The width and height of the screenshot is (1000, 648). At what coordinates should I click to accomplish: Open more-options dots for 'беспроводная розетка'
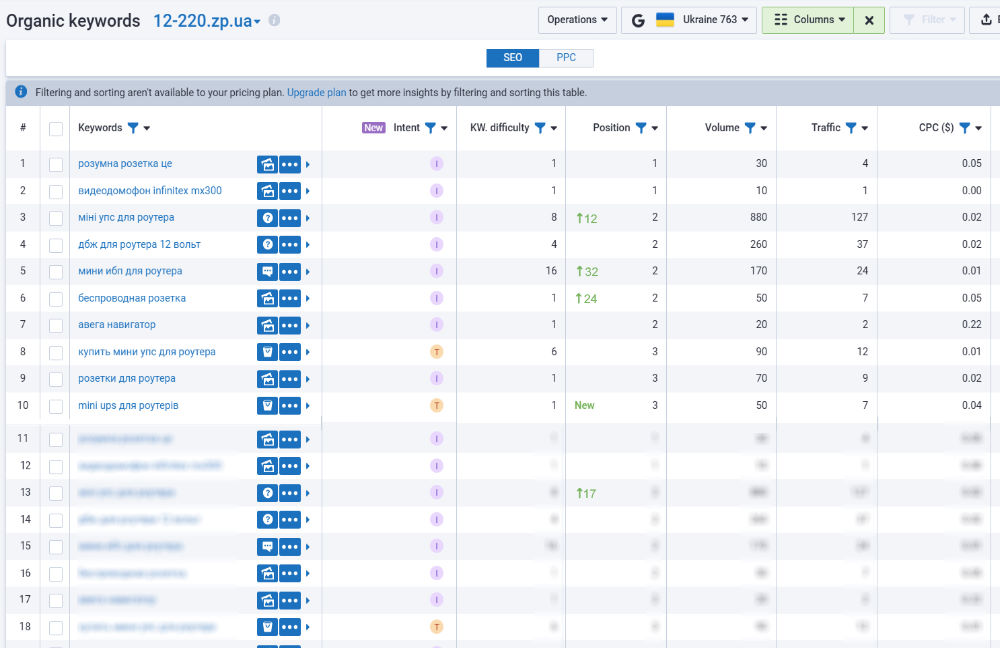290,298
